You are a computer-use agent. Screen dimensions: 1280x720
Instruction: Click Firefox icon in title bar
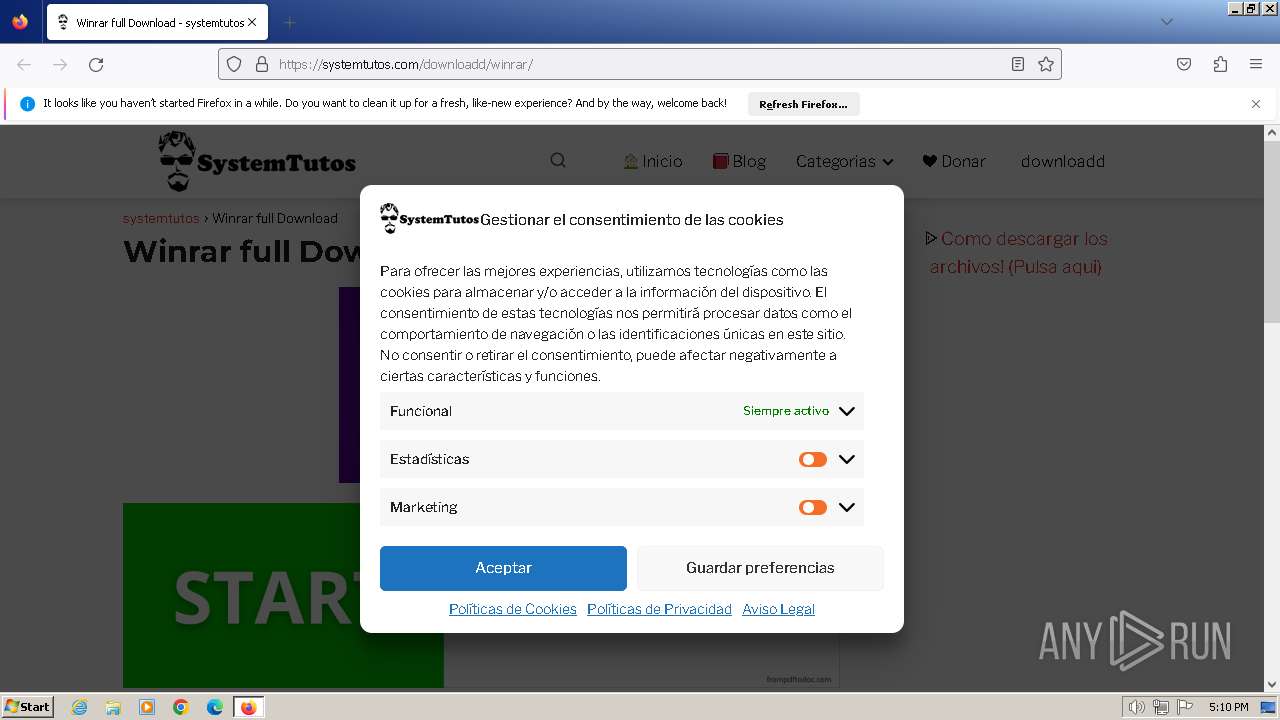pos(20,21)
